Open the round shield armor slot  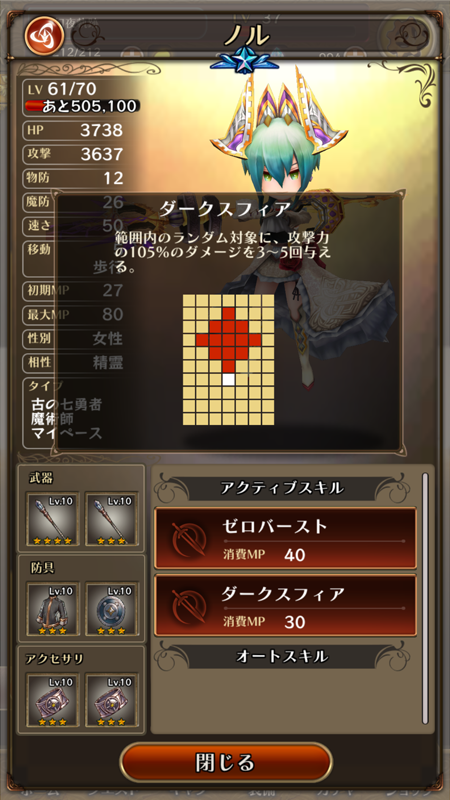click(x=112, y=609)
